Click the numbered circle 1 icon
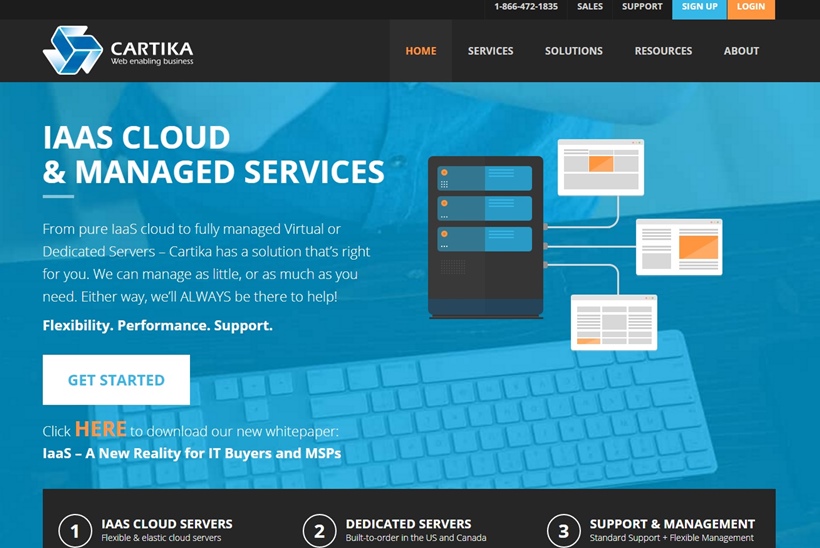Image resolution: width=820 pixels, height=548 pixels. pos(75,531)
